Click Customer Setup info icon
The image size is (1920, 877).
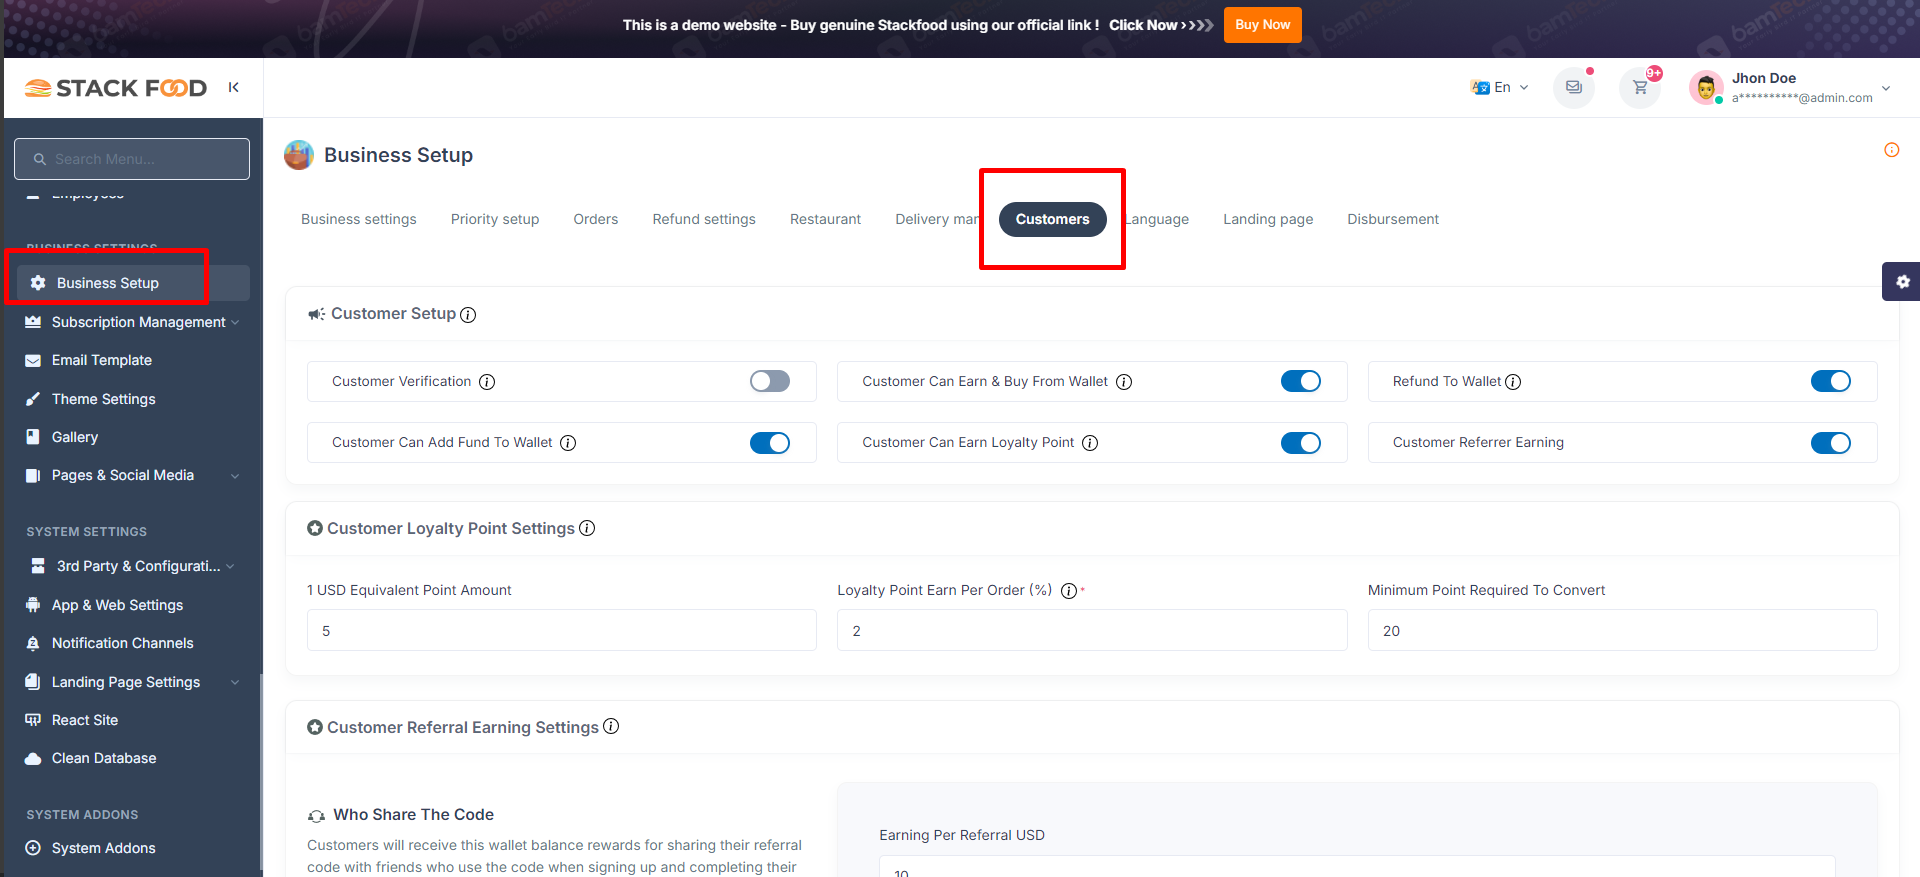[468, 315]
